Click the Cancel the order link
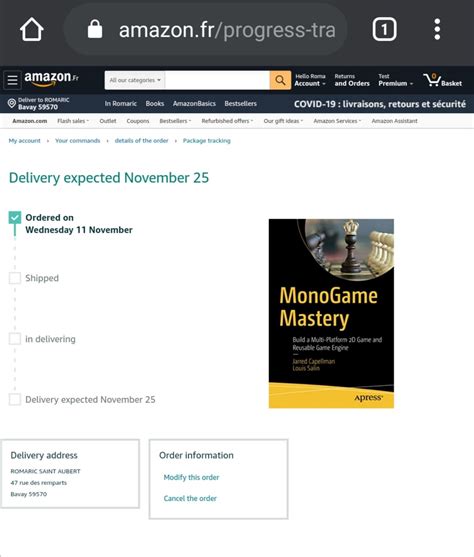The height and width of the screenshot is (557, 474). click(x=190, y=498)
